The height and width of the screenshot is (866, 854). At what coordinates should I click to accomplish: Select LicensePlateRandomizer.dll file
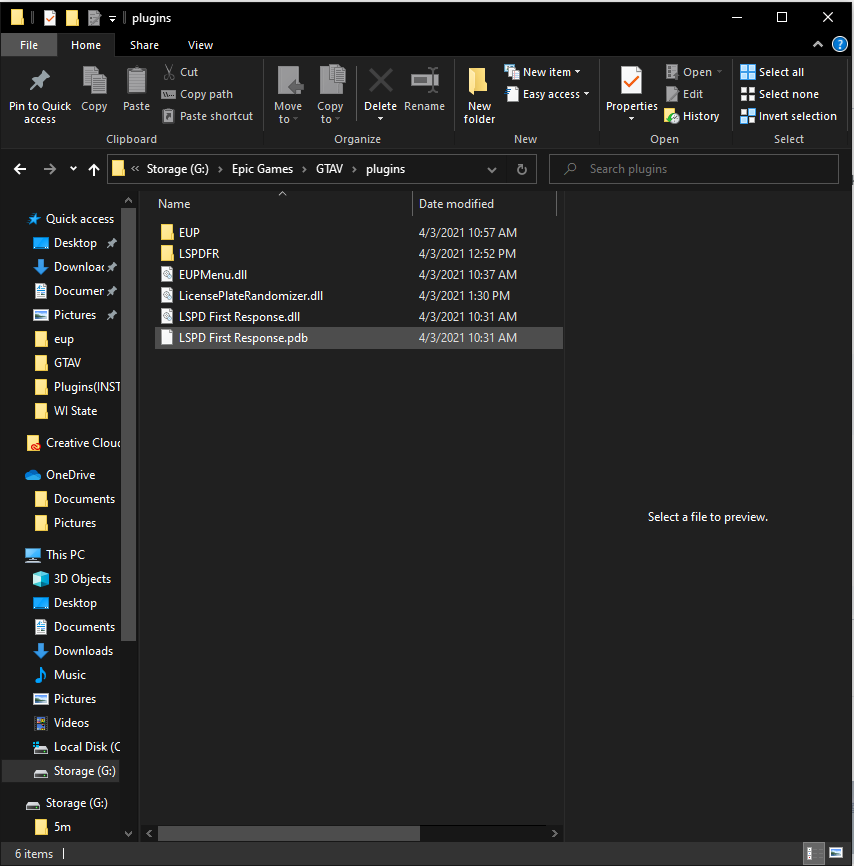tap(359, 295)
